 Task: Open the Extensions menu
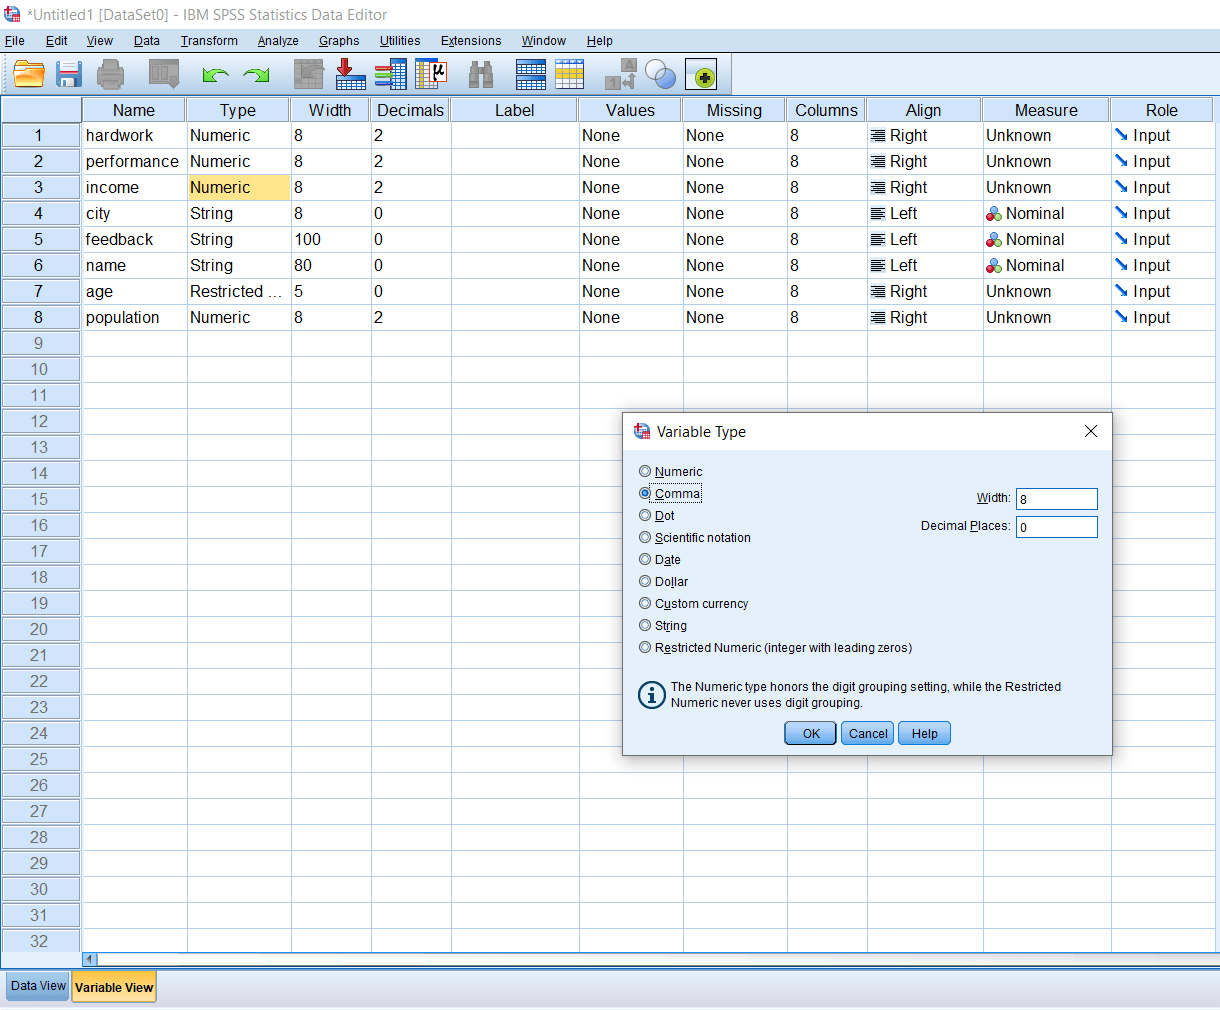[471, 41]
